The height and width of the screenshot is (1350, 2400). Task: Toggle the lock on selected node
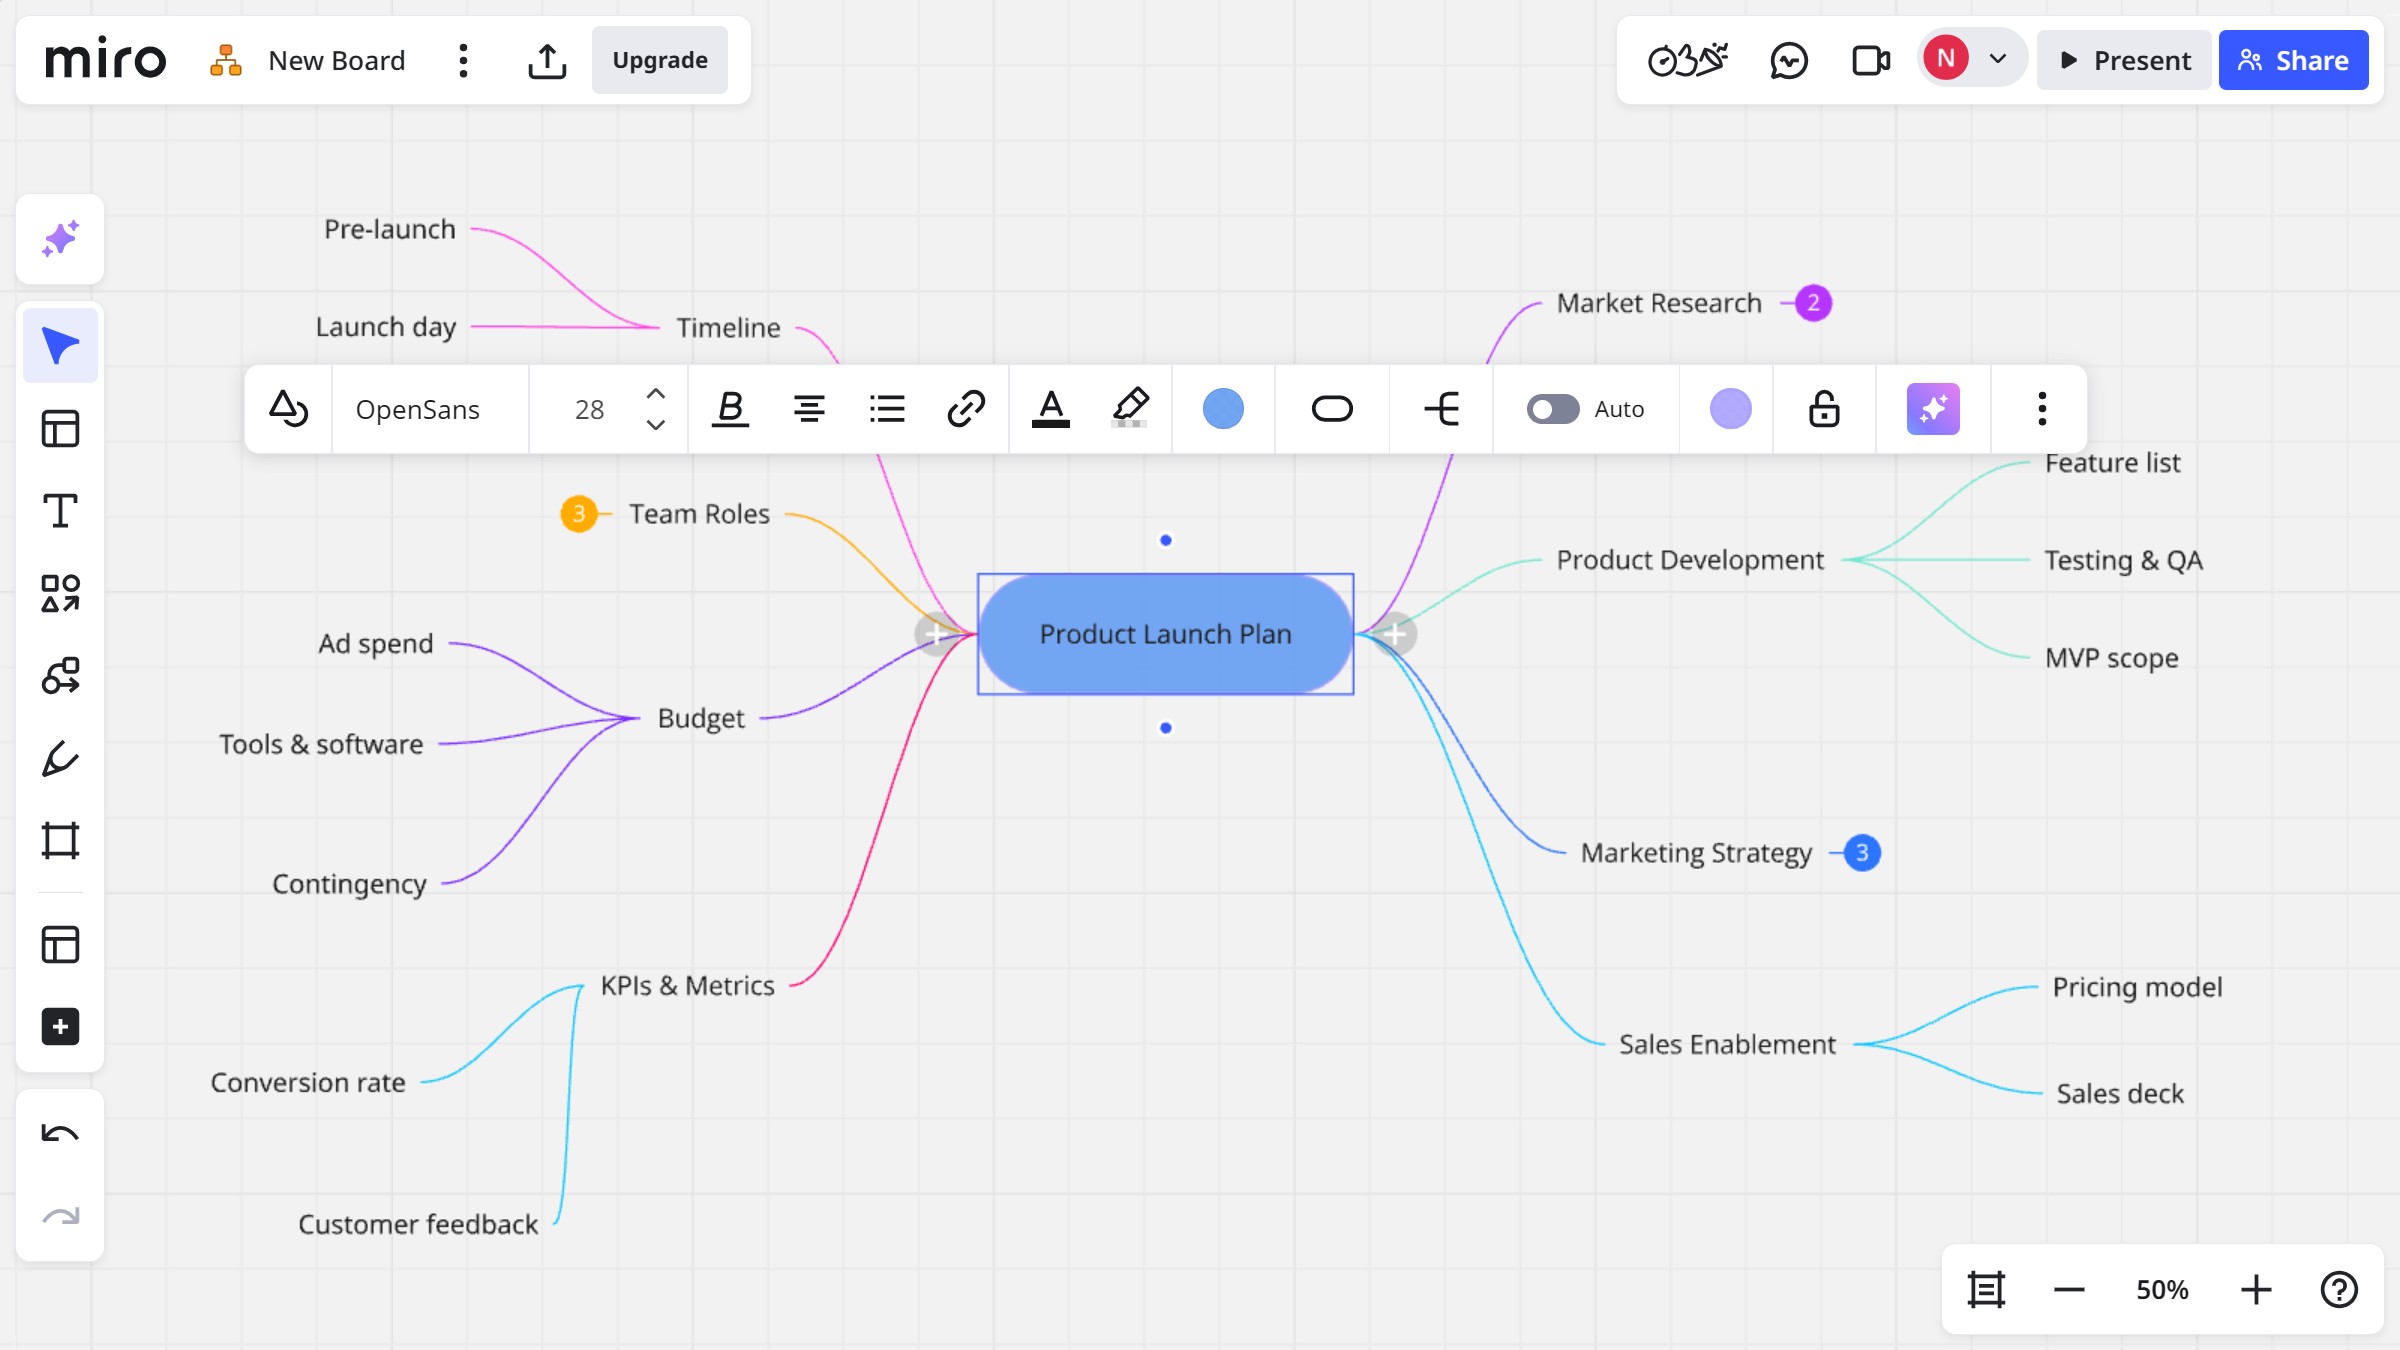[1824, 409]
